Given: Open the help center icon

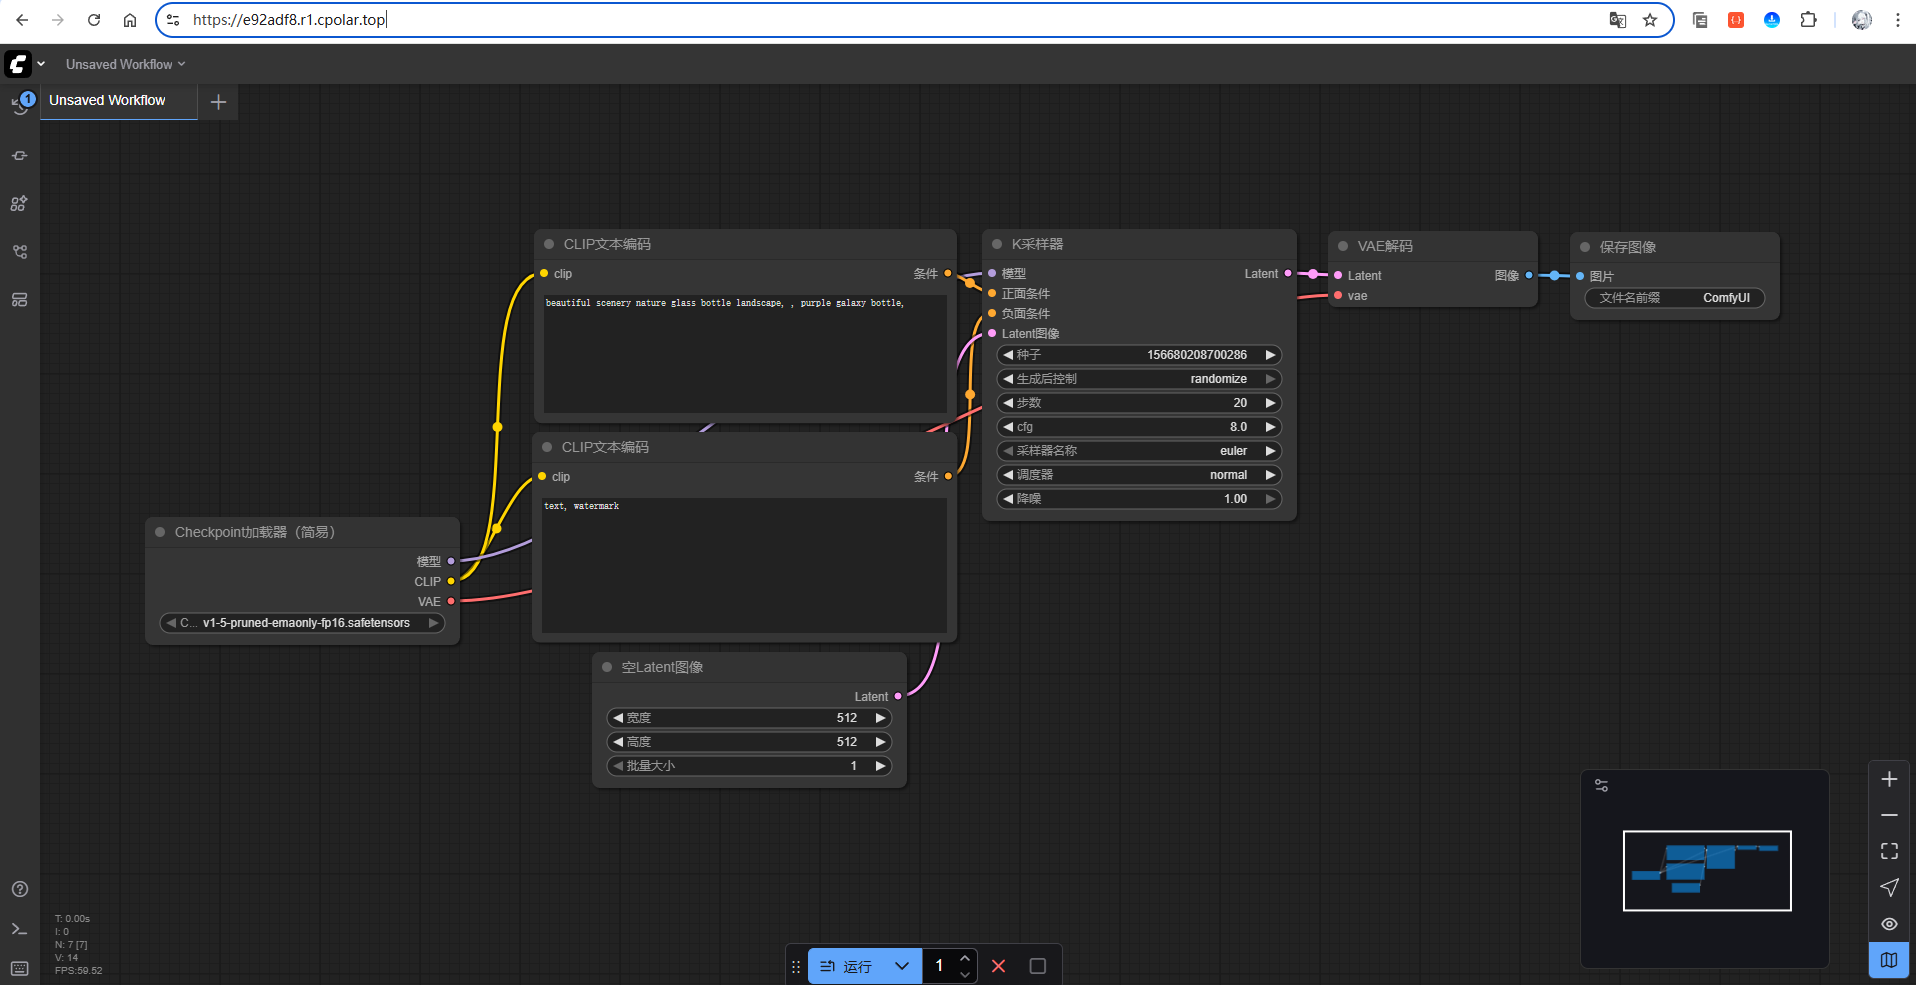Looking at the screenshot, I should click(x=20, y=889).
